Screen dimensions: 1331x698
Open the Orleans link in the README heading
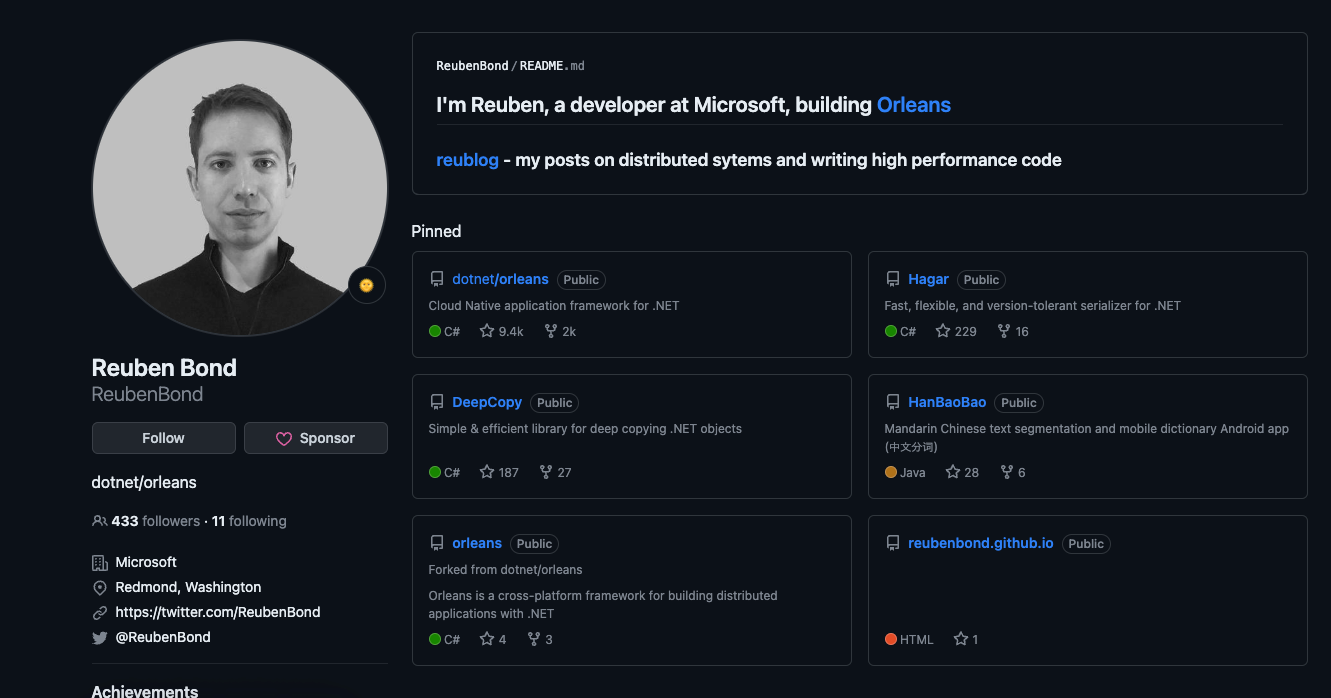click(x=913, y=104)
